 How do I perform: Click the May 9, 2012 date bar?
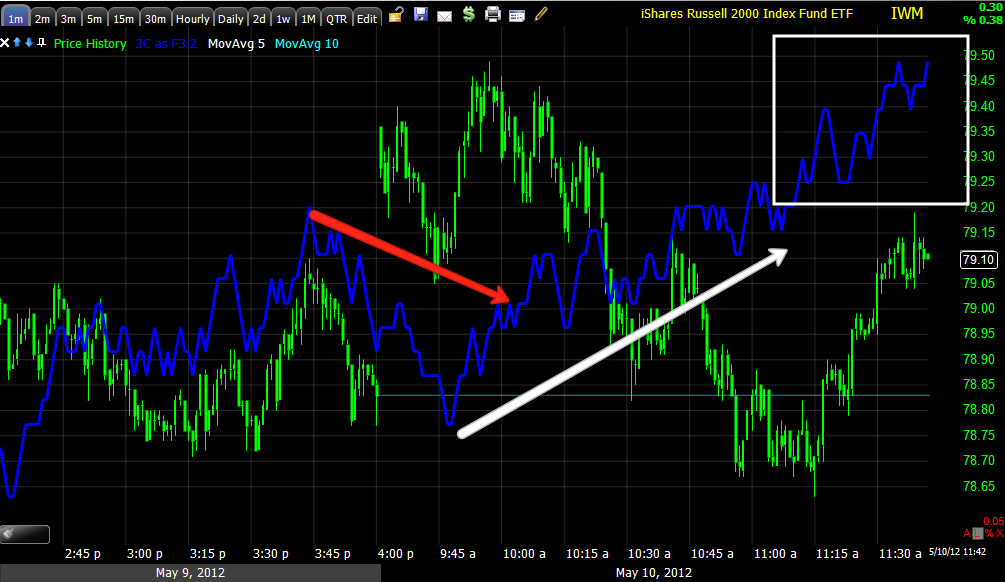(190, 572)
